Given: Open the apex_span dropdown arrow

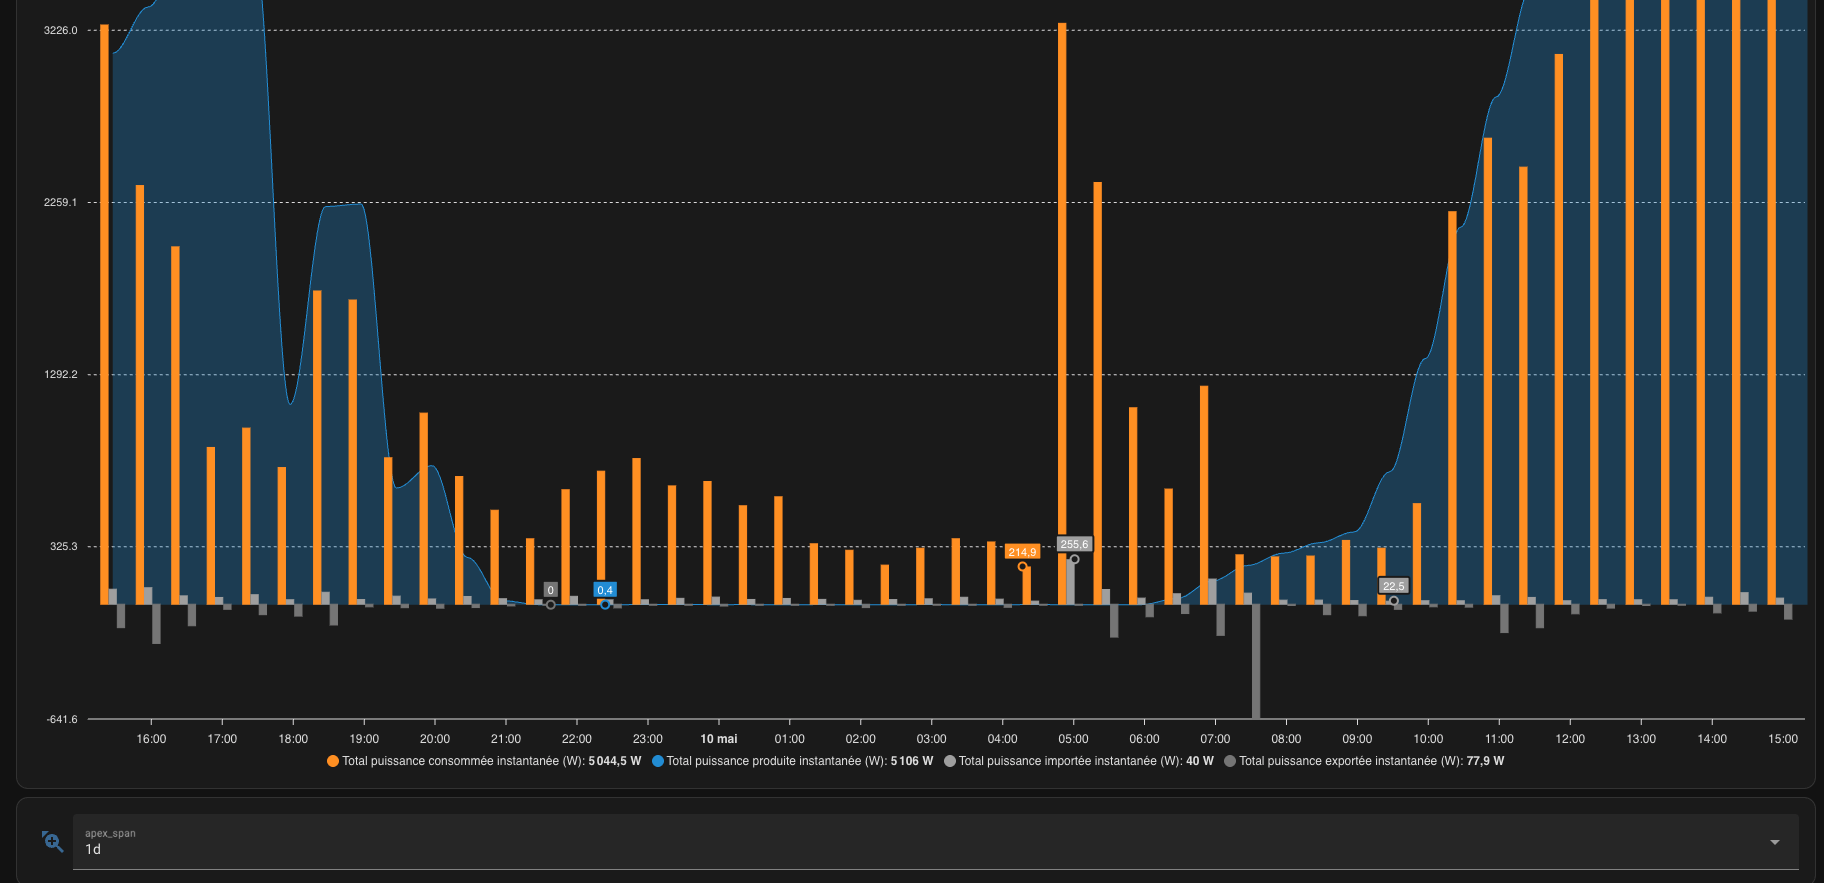Looking at the screenshot, I should (1774, 842).
